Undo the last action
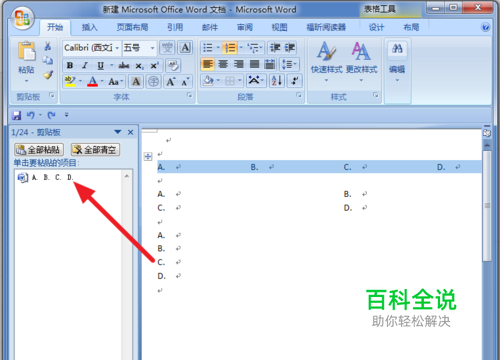Viewport: 500px width, 360px height. [31, 115]
